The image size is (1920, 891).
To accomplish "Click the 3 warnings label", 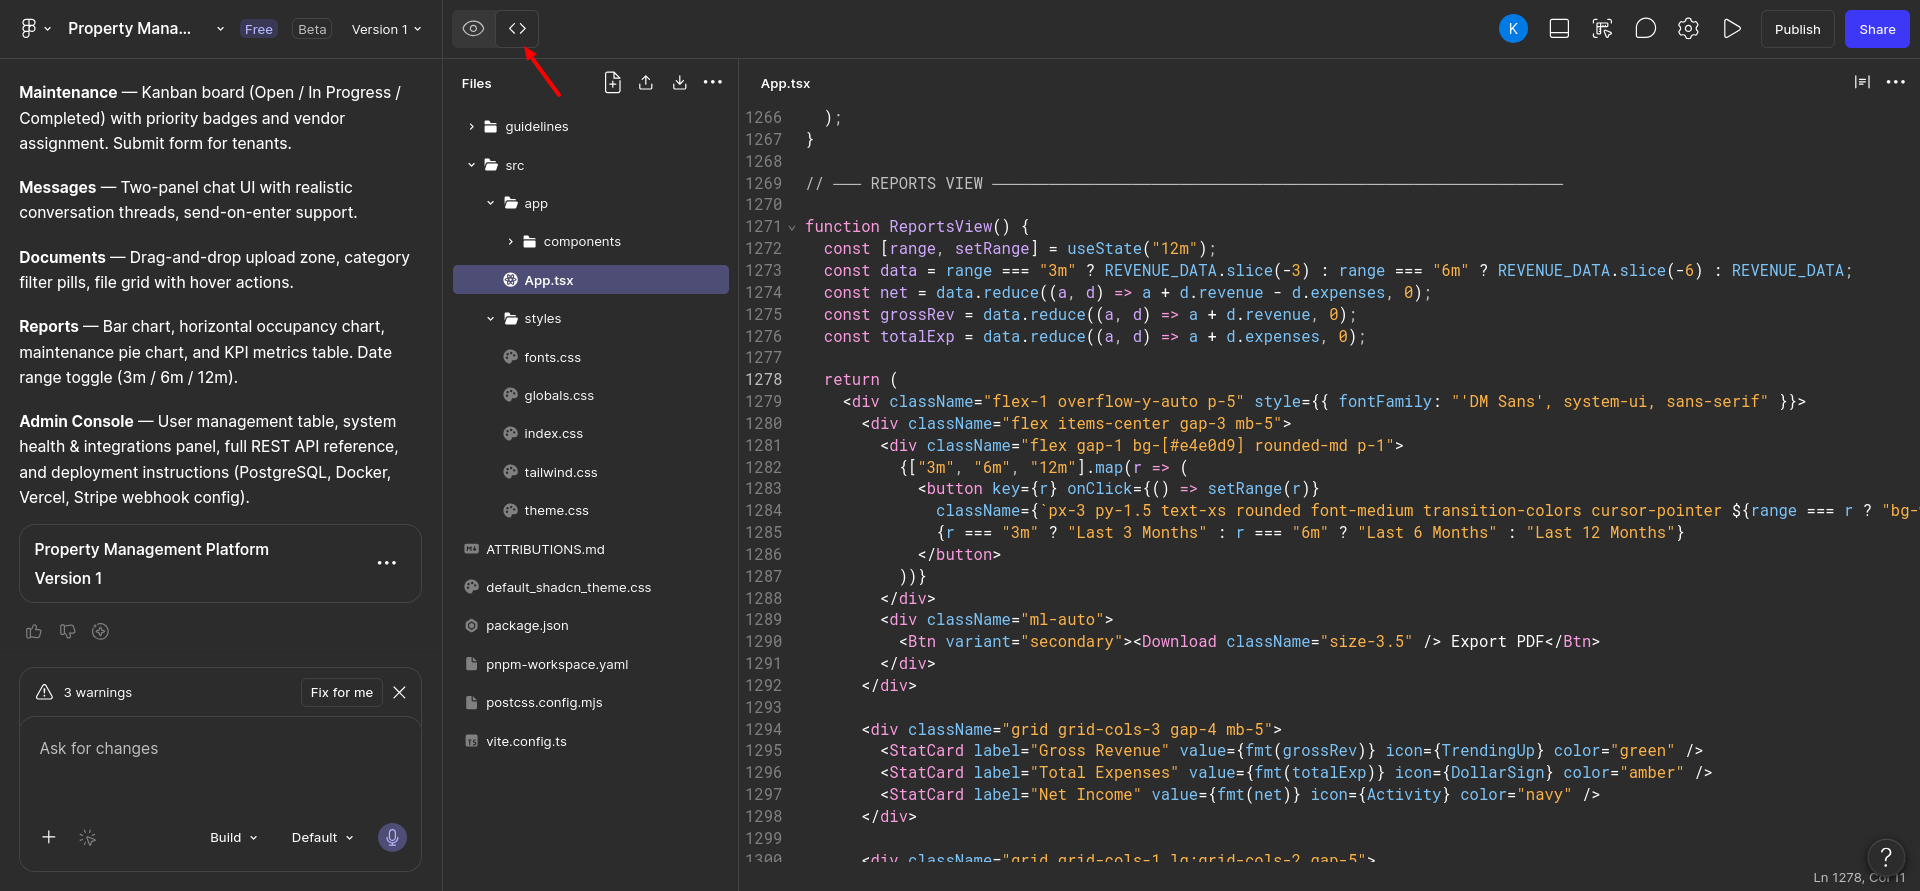I will tap(98, 692).
